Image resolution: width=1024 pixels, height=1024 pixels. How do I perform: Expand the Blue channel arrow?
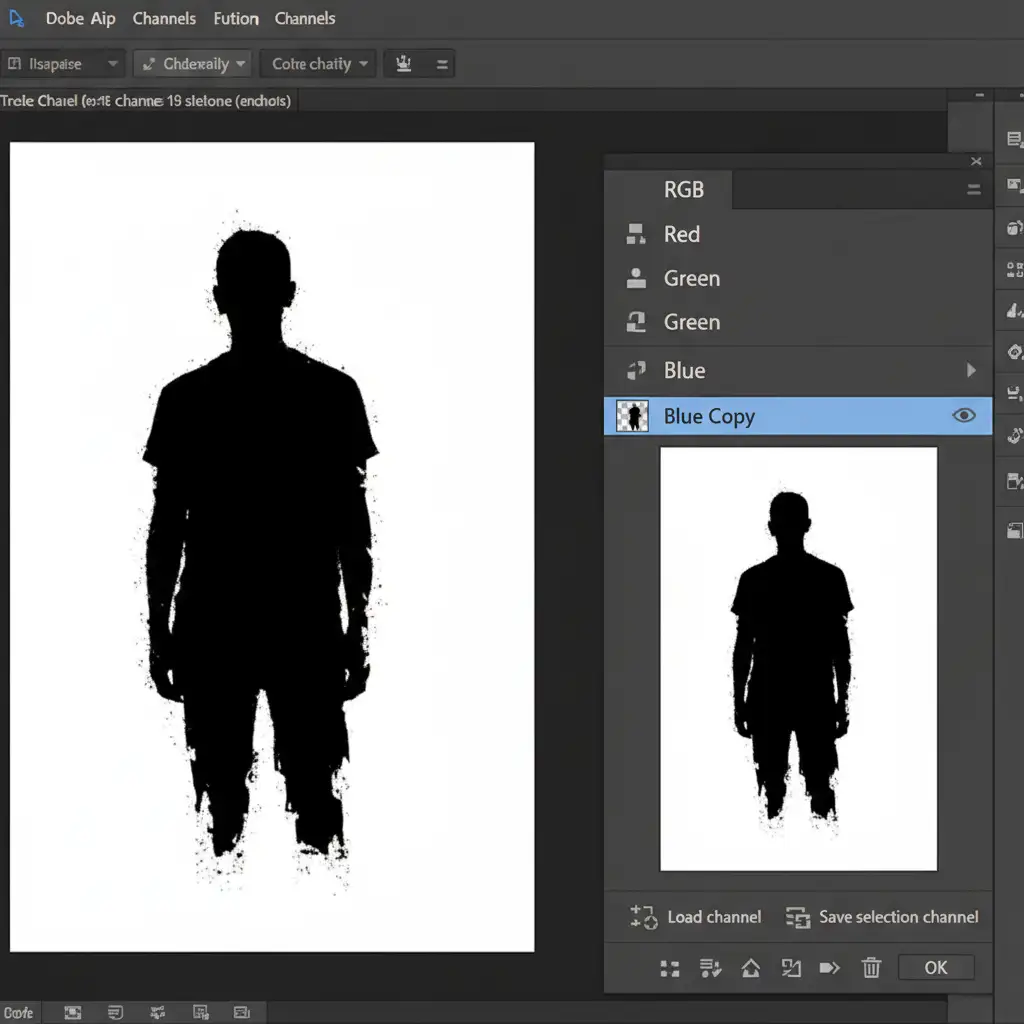point(970,370)
